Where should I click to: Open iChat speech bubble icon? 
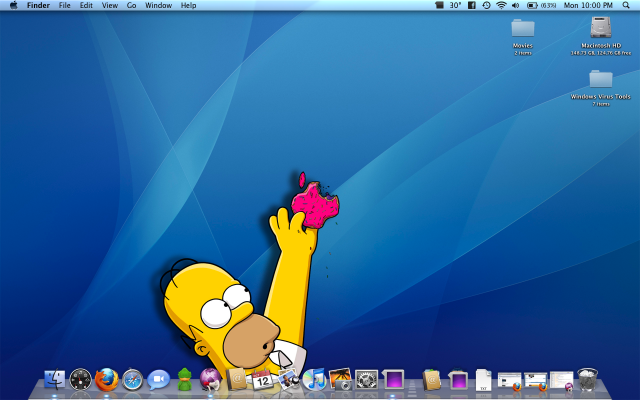(x=158, y=380)
